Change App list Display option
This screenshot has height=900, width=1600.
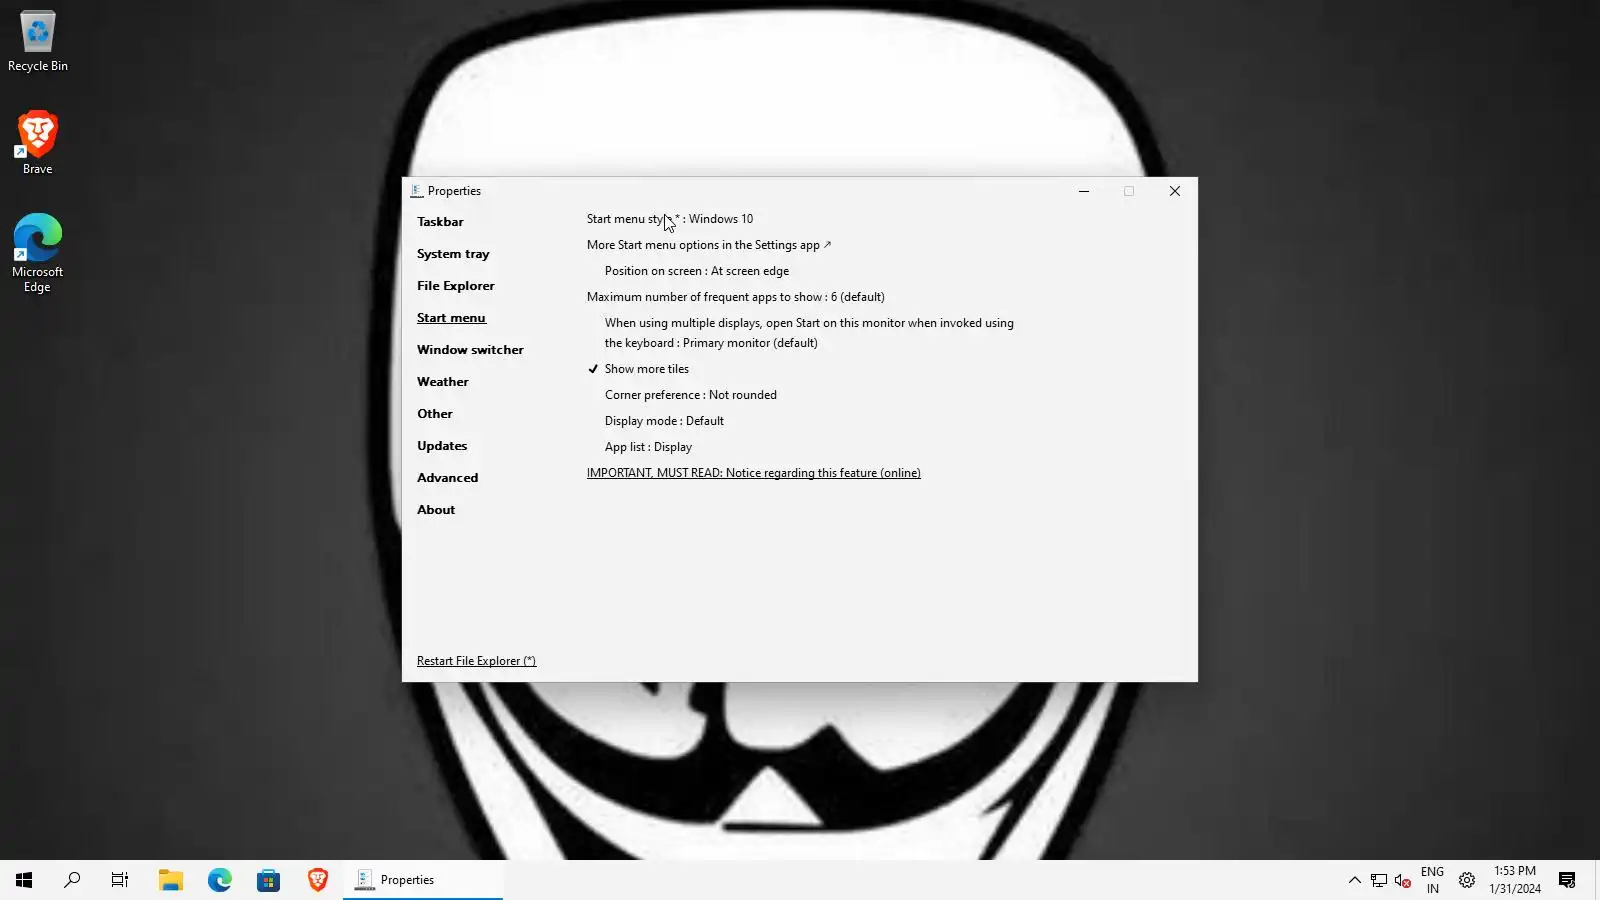(x=648, y=447)
